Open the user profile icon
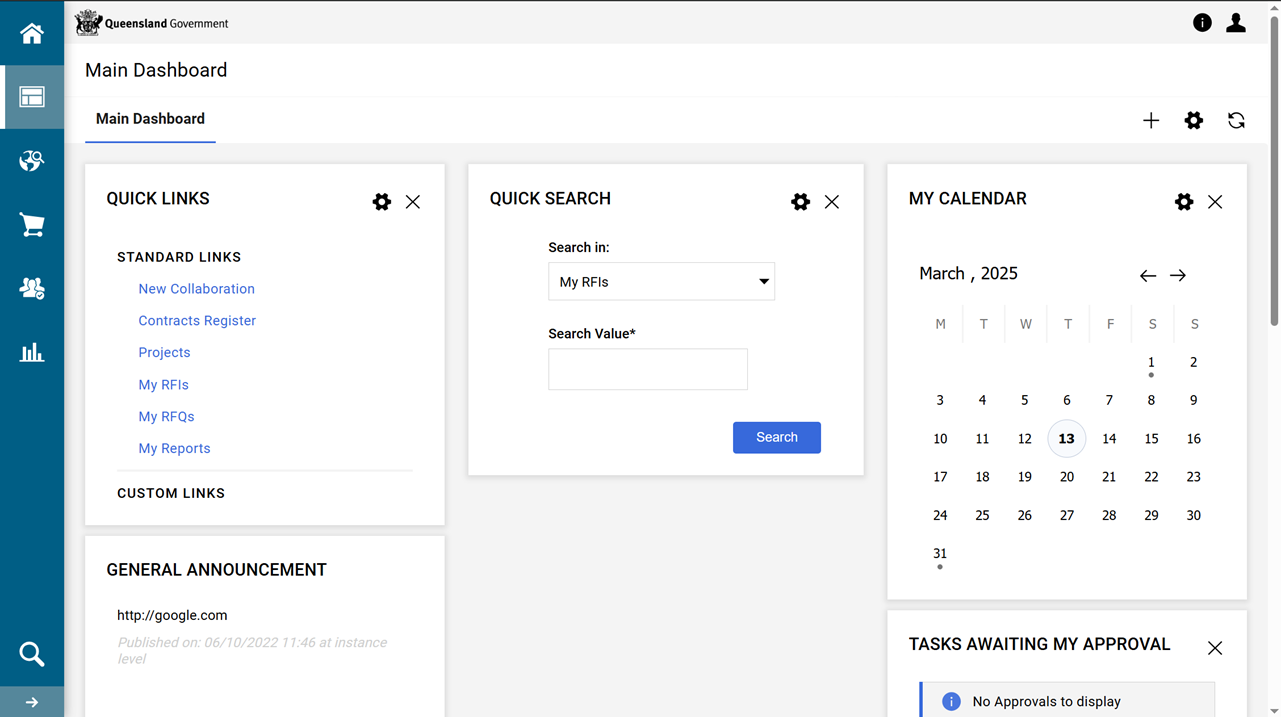The image size is (1281, 717). 1236,23
